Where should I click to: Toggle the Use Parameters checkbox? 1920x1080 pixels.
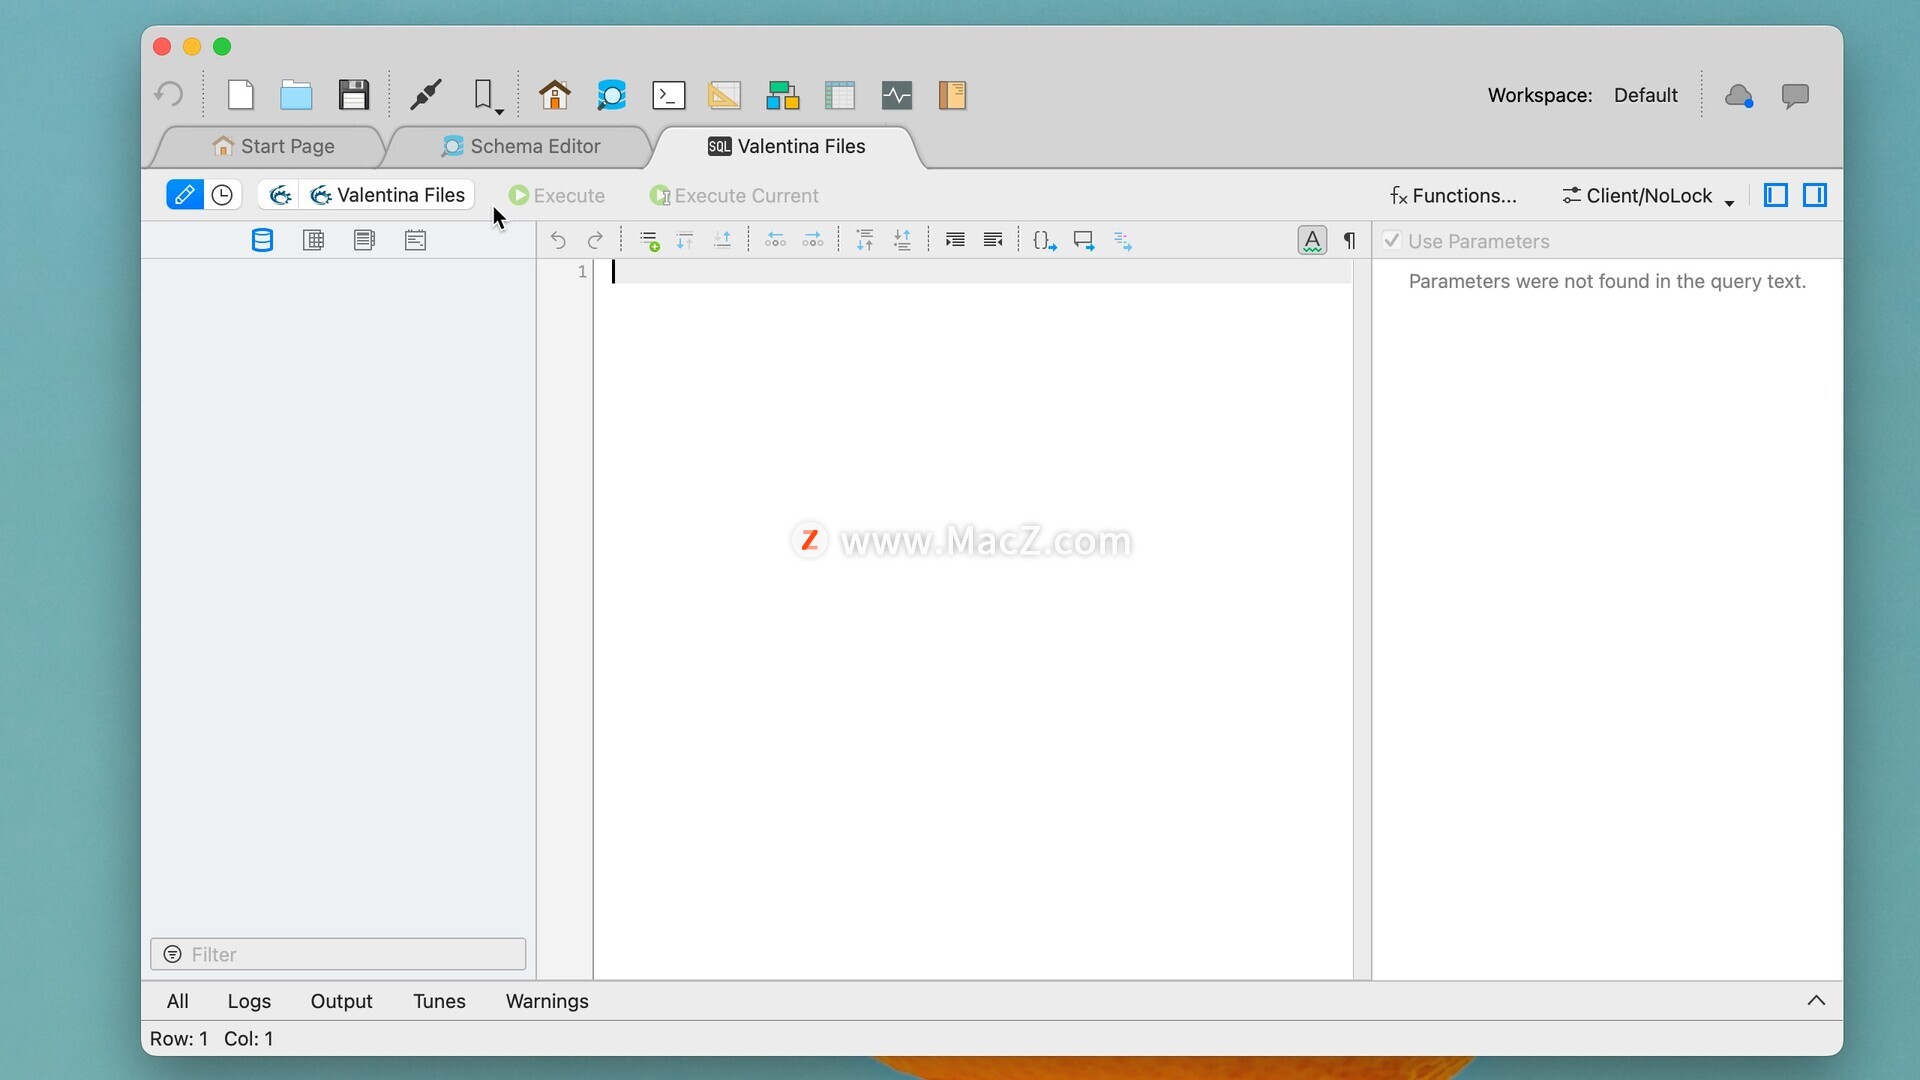(x=1392, y=240)
